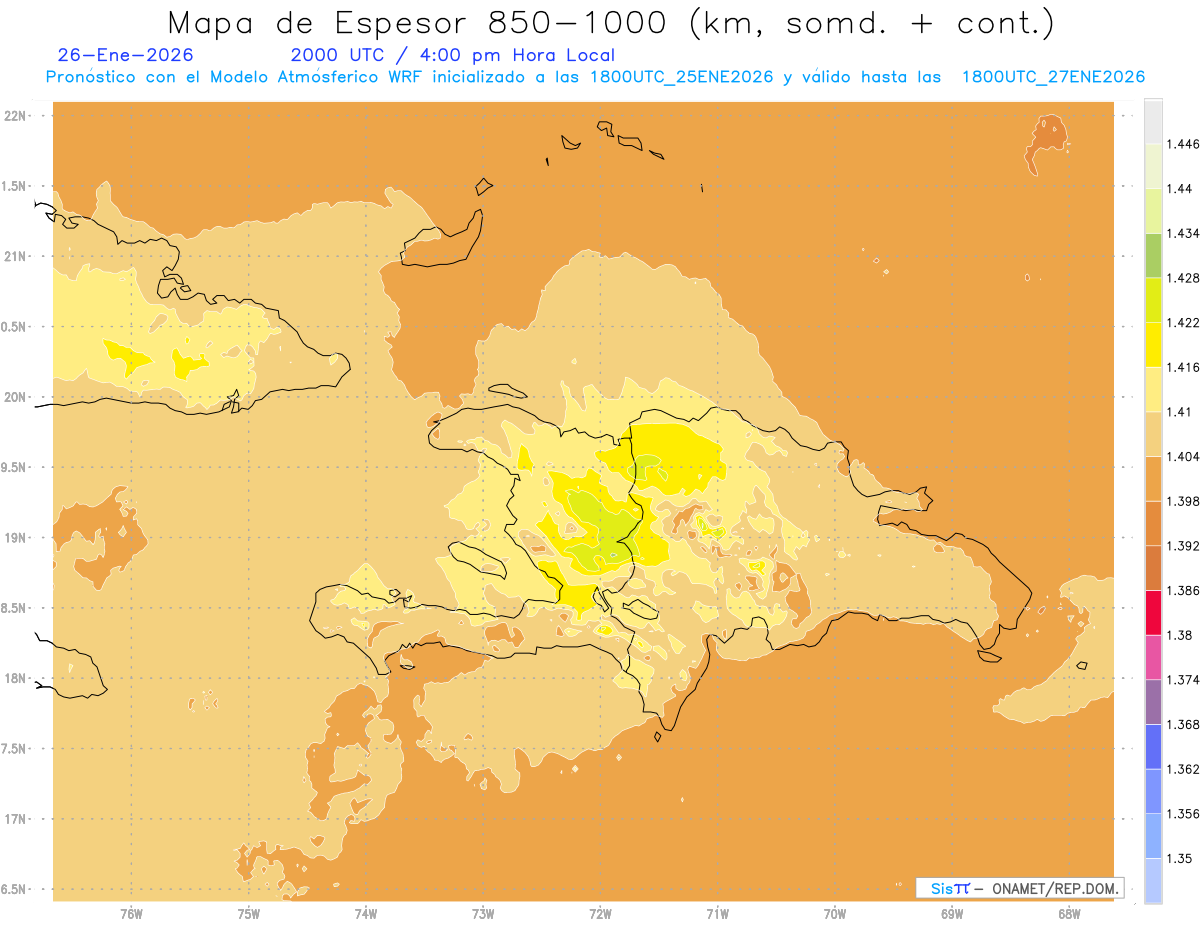Pick the blue swatch between 1.362 and 1.368

tap(1153, 747)
